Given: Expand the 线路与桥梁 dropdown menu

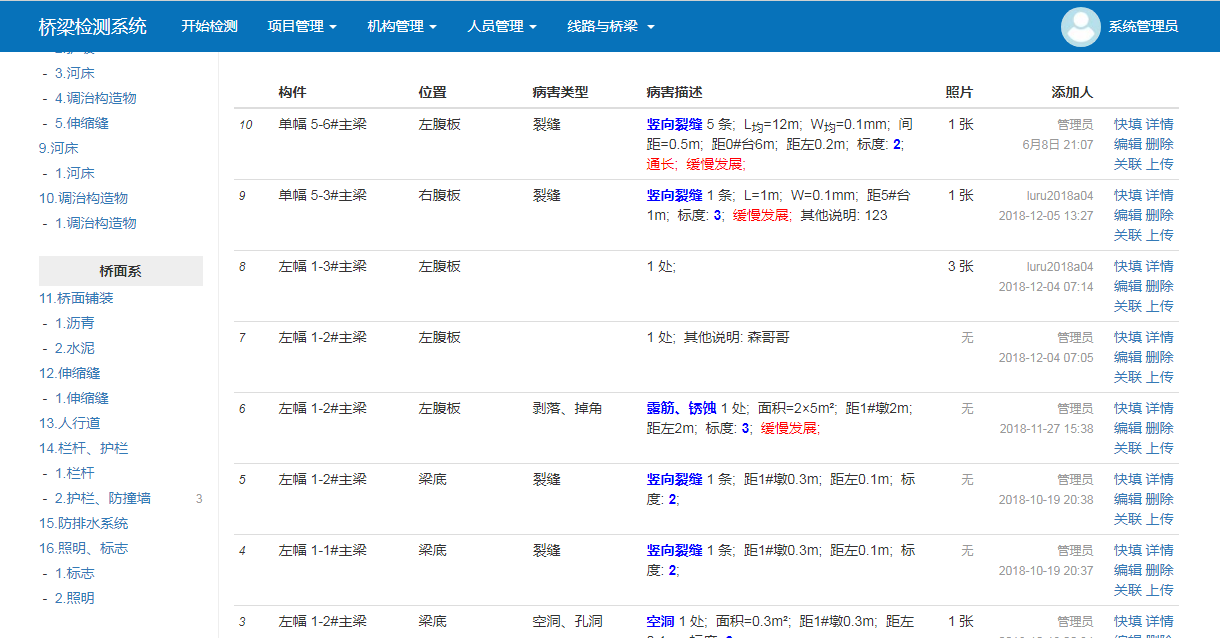Looking at the screenshot, I should pyautogui.click(x=610, y=27).
